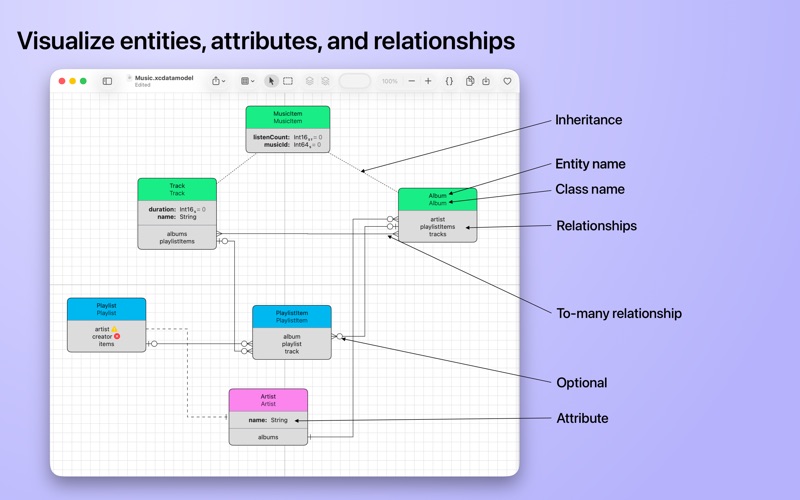Click the red error icon beside creator
Viewport: 800px width, 500px height.
coord(117,337)
